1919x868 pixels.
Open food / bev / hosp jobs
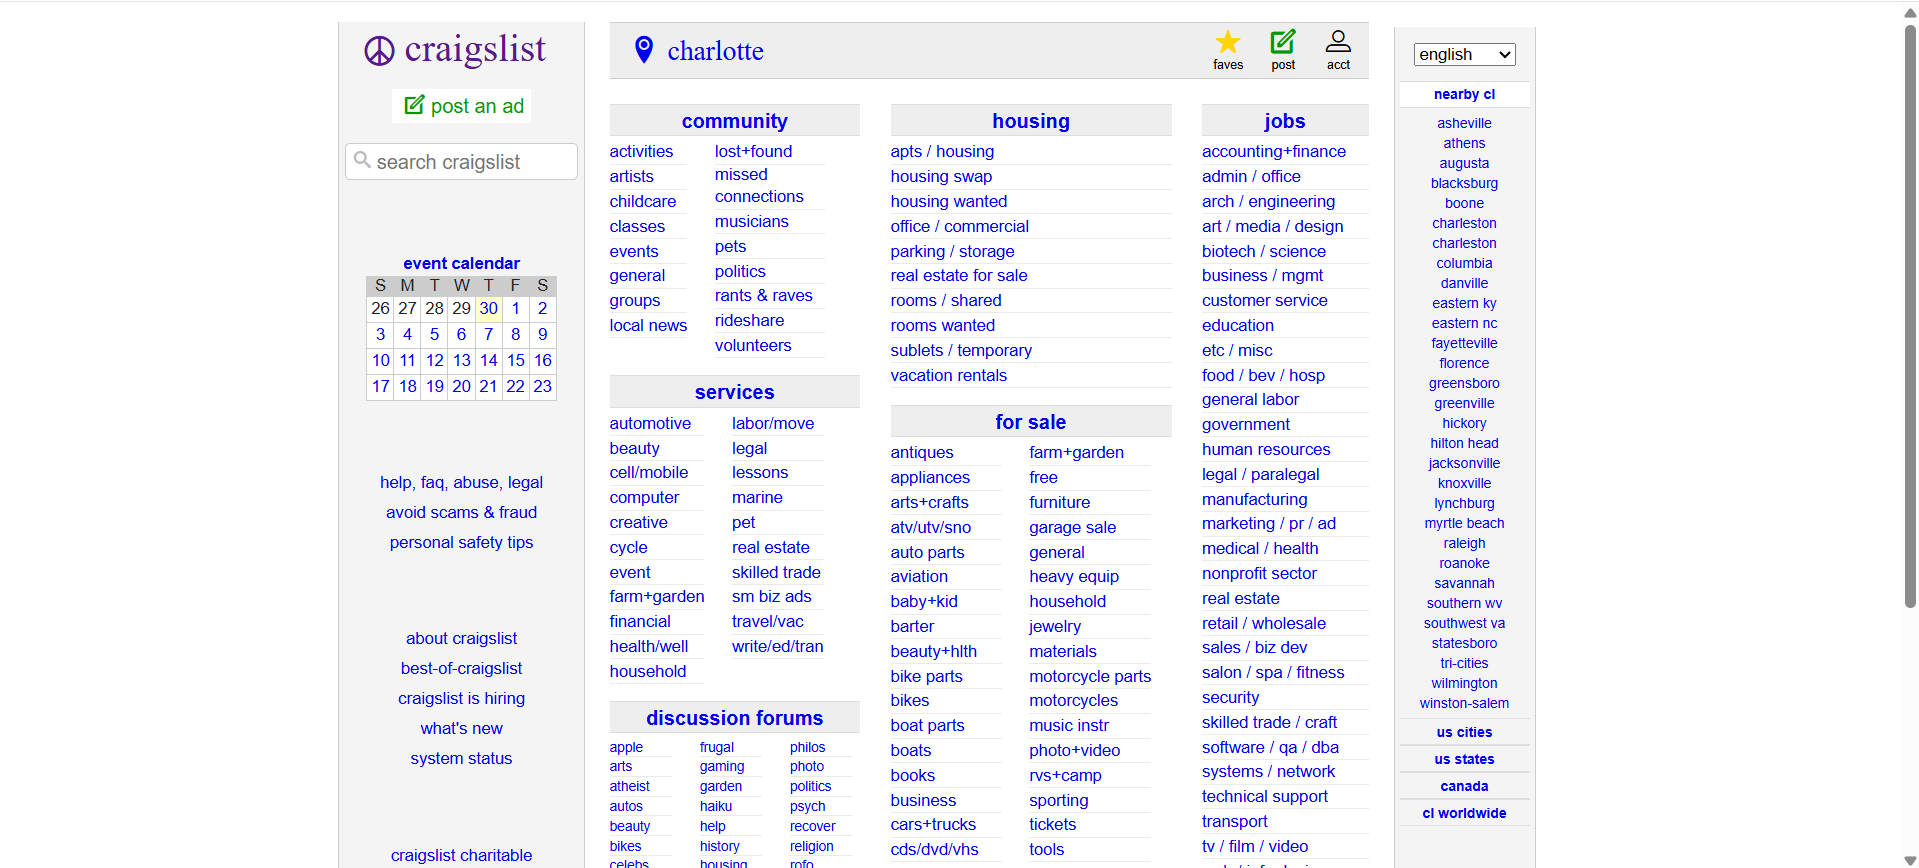1263,375
